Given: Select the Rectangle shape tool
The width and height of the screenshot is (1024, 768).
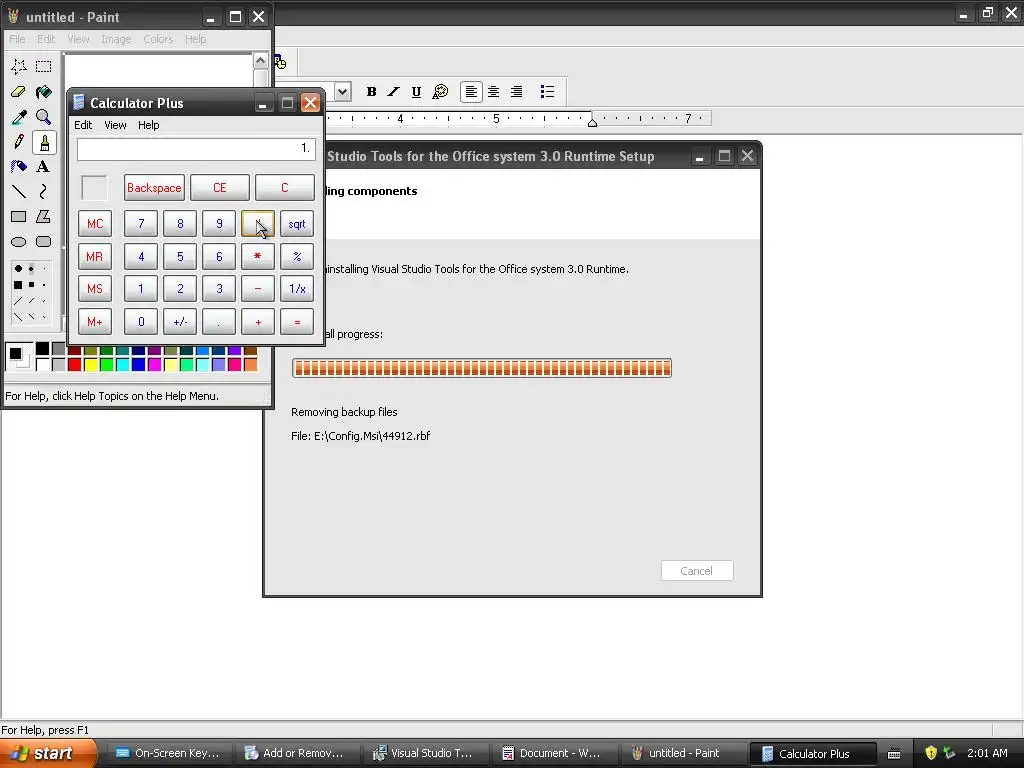Looking at the screenshot, I should click(18, 216).
